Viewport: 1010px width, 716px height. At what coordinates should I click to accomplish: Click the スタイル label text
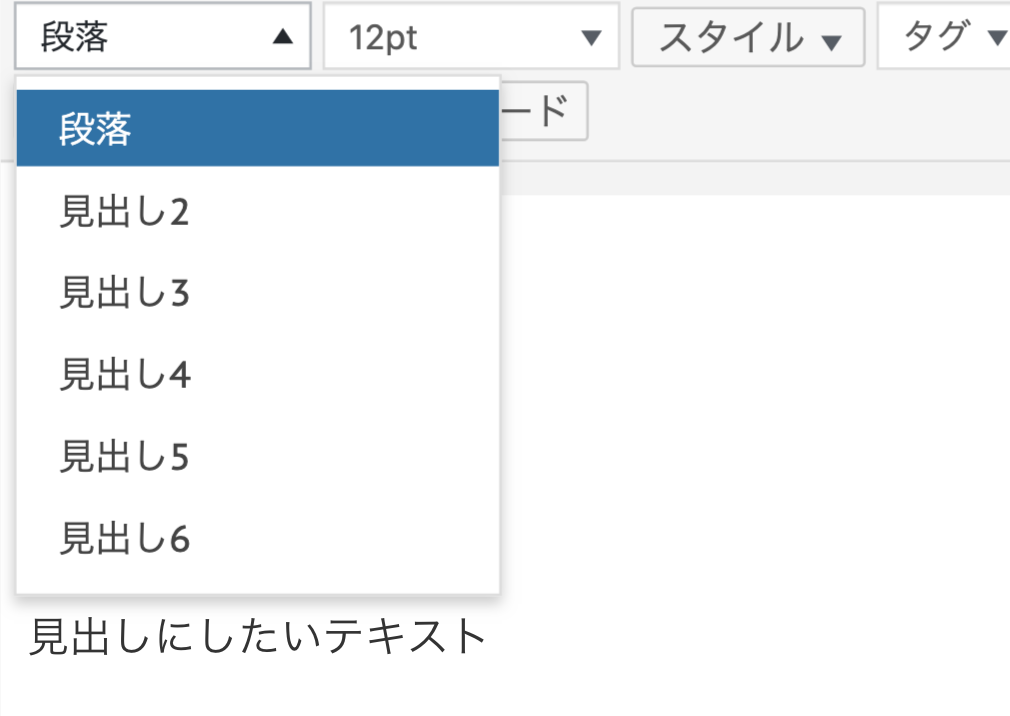732,37
